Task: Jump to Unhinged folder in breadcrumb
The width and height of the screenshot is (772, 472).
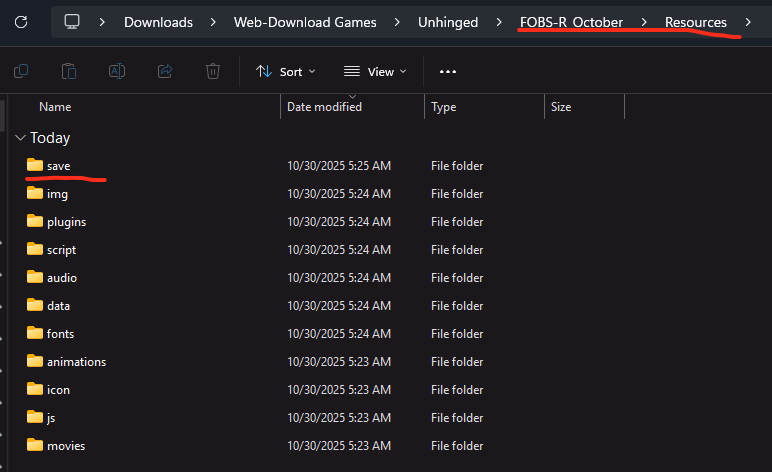Action: (446, 22)
